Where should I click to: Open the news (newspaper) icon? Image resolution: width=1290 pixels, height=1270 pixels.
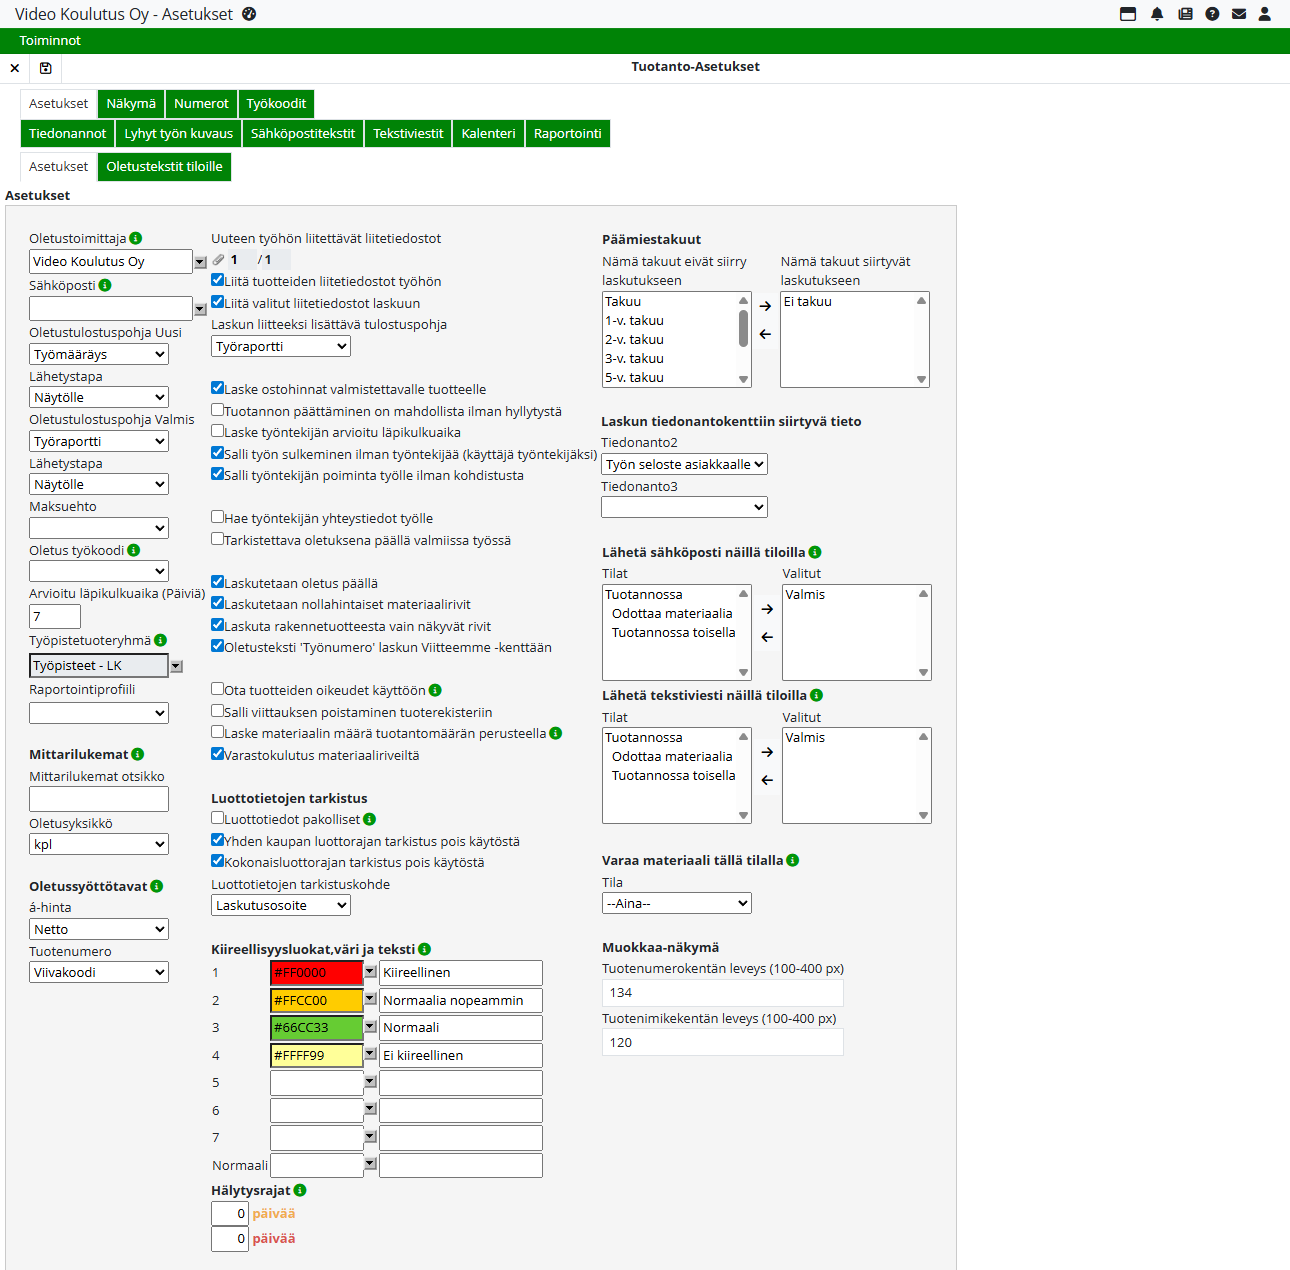1185,14
